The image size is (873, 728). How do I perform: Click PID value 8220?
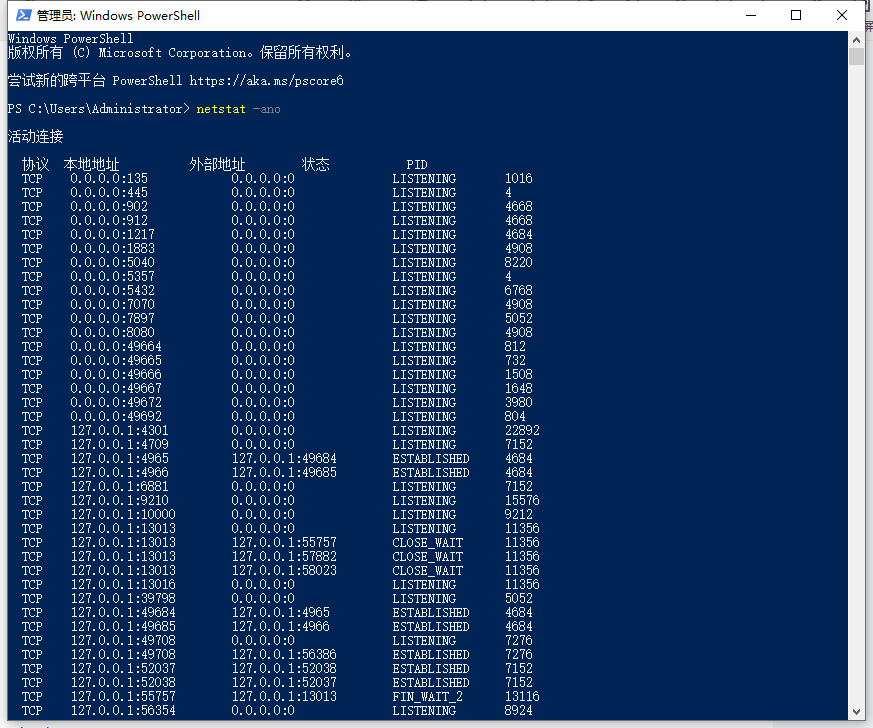[518, 262]
